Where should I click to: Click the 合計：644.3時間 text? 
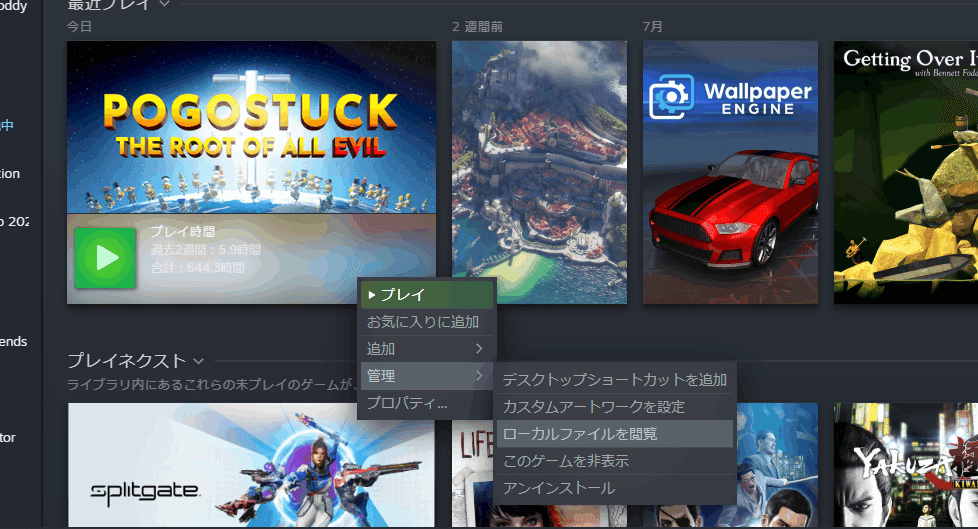[x=197, y=268]
